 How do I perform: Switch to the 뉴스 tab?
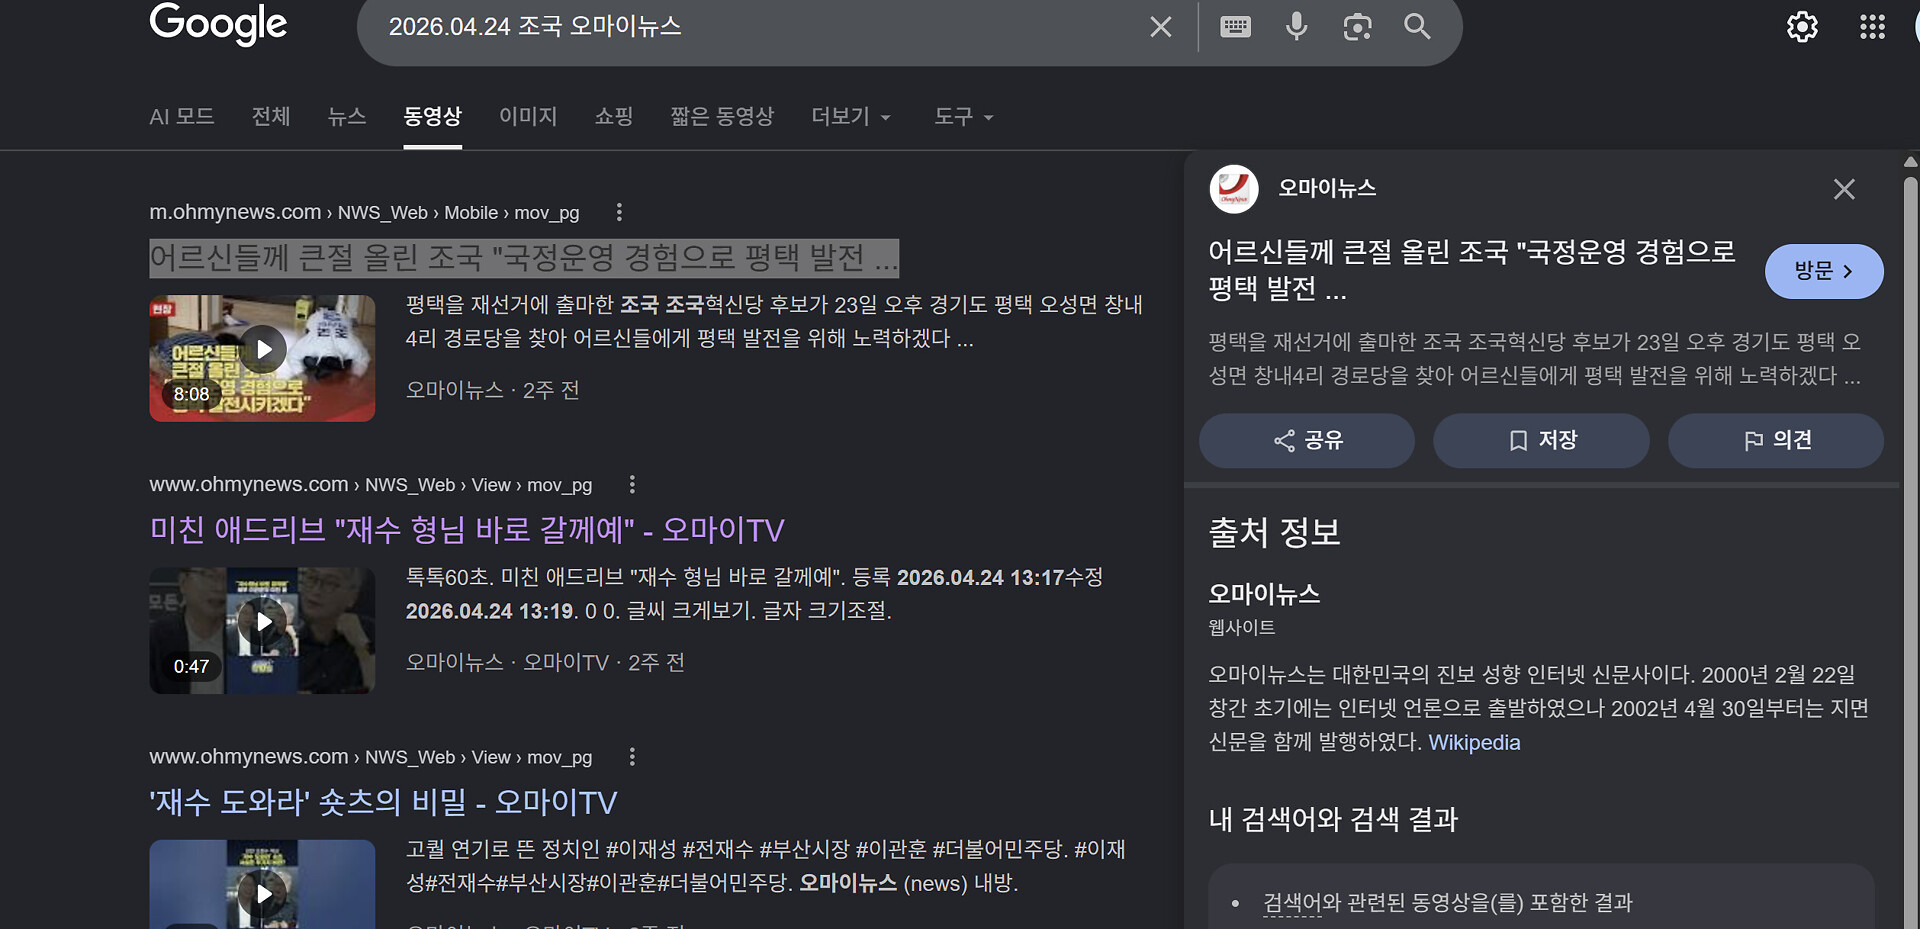click(347, 117)
